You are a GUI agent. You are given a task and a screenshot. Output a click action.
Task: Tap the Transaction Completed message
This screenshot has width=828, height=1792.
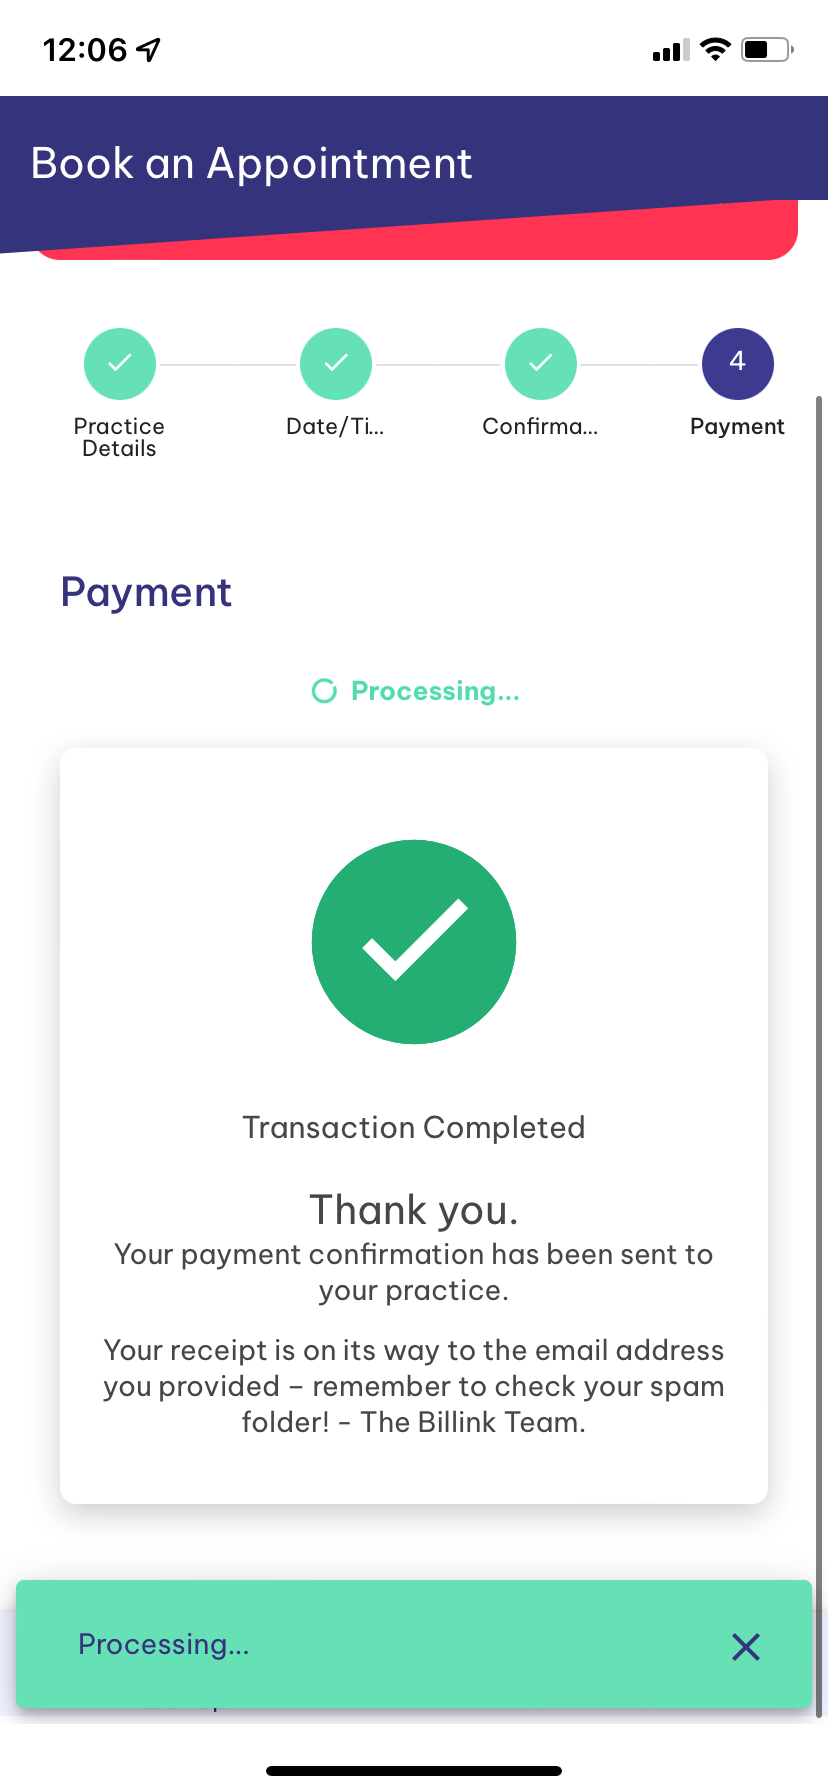point(414,1128)
